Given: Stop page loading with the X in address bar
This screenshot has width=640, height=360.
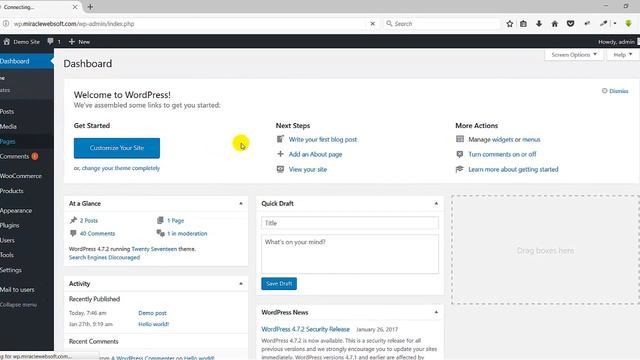Looking at the screenshot, I should 372,24.
